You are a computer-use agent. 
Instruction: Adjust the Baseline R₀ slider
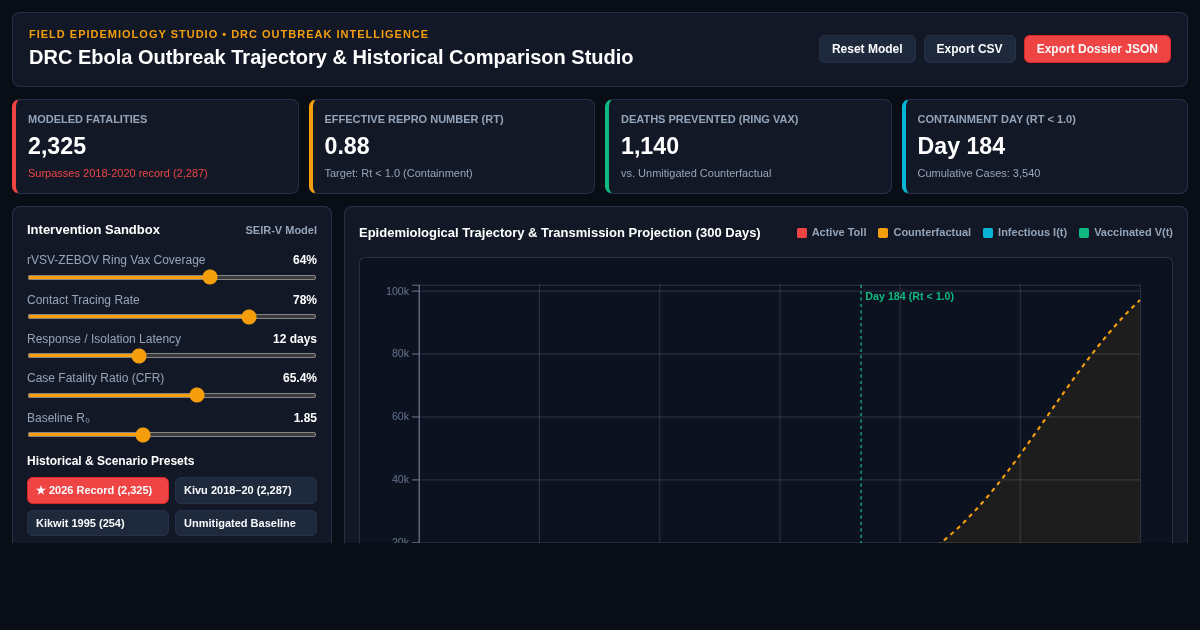tap(172, 435)
